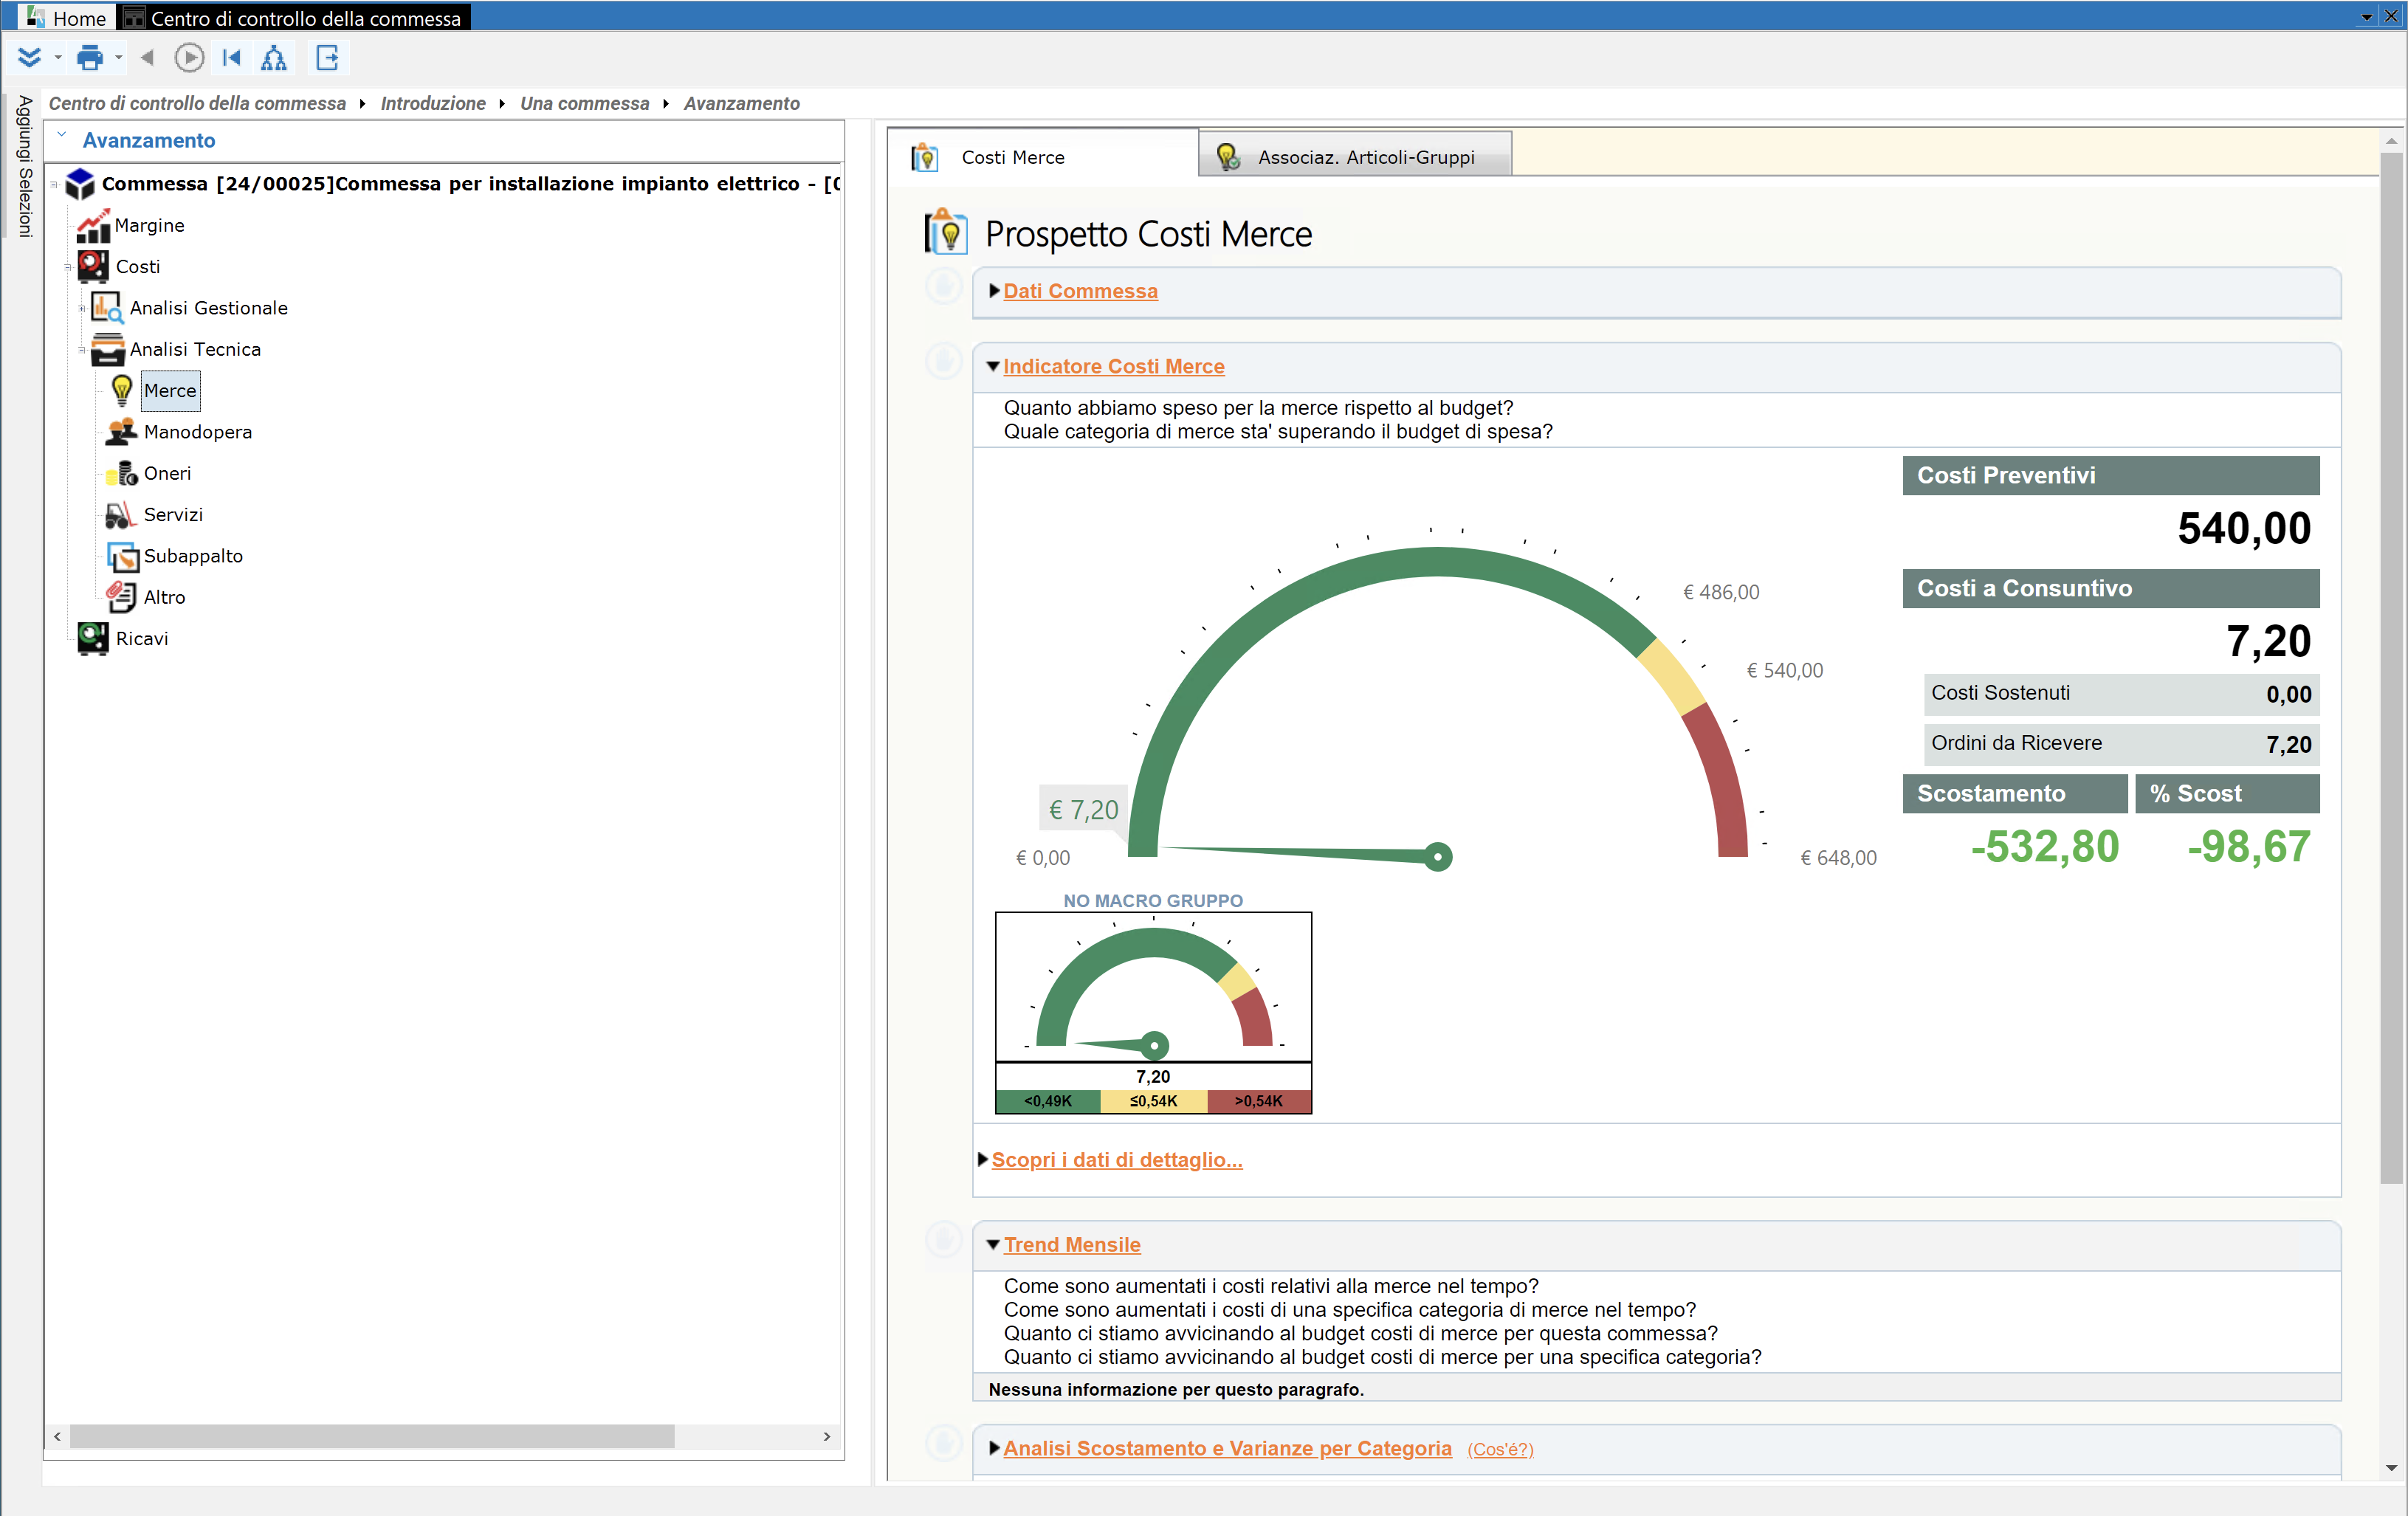Screen dimensions: 2408x1516
Task: Open the printer dropdown arrow
Action: [x=119, y=58]
